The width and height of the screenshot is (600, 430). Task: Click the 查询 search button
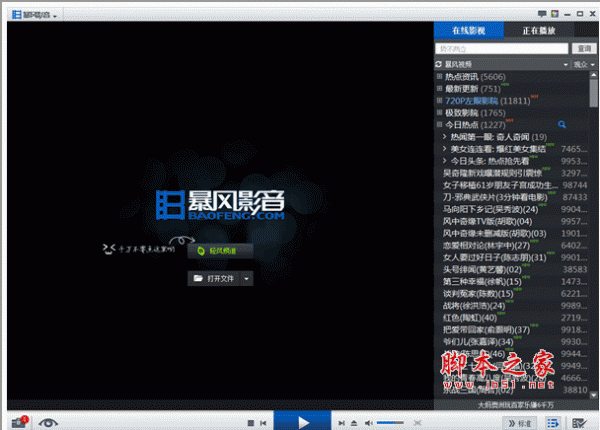click(x=584, y=49)
